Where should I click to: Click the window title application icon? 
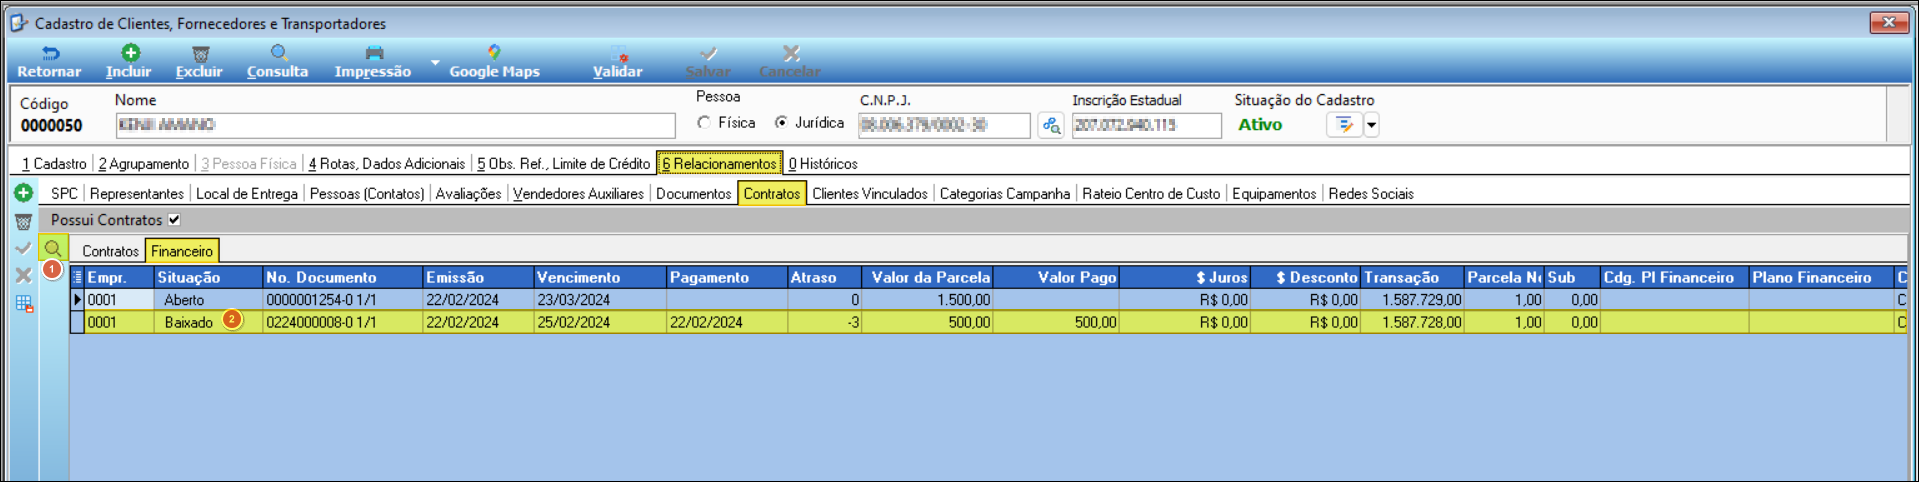19,22
